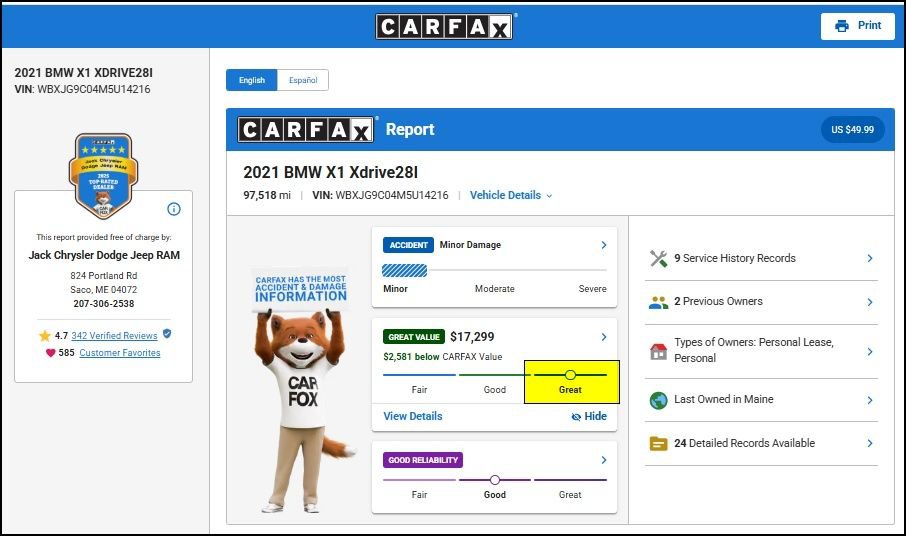Viewport: 906px width, 536px height.
Task: Open 342 Verified Reviews link
Action: click(x=114, y=336)
